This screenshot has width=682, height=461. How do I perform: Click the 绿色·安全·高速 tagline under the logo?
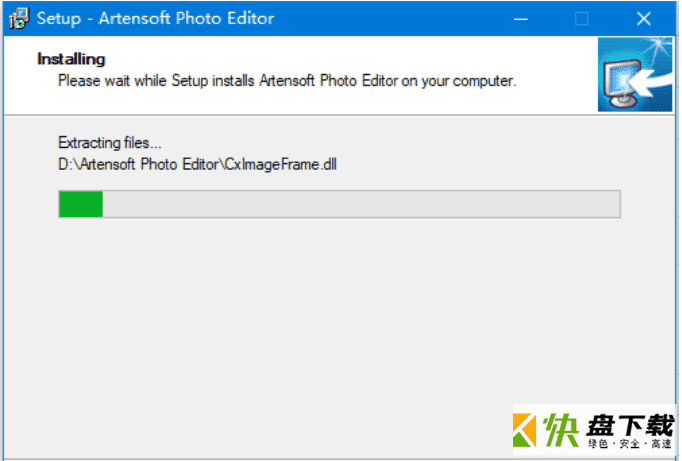coord(629,444)
